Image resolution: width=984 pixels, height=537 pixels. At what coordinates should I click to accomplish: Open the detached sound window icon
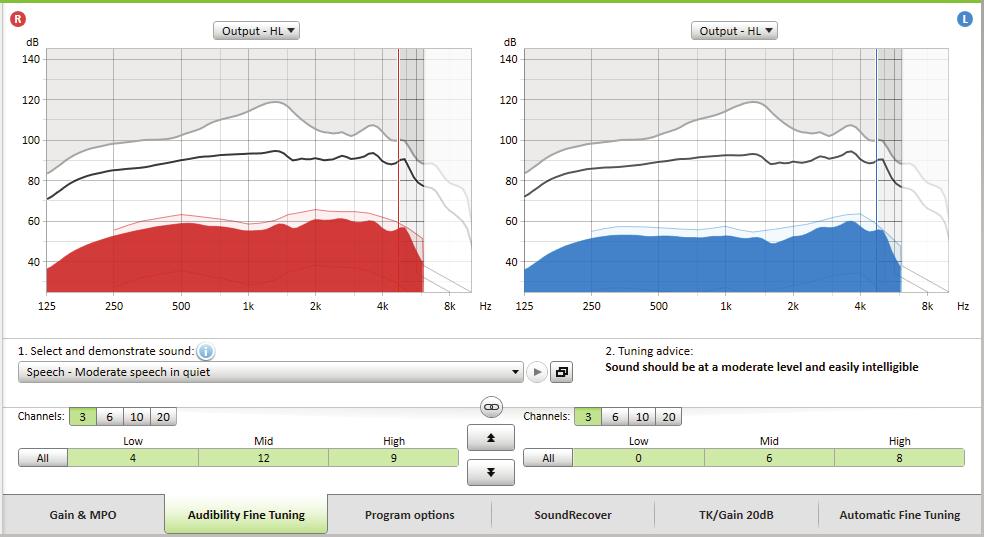[x=562, y=372]
